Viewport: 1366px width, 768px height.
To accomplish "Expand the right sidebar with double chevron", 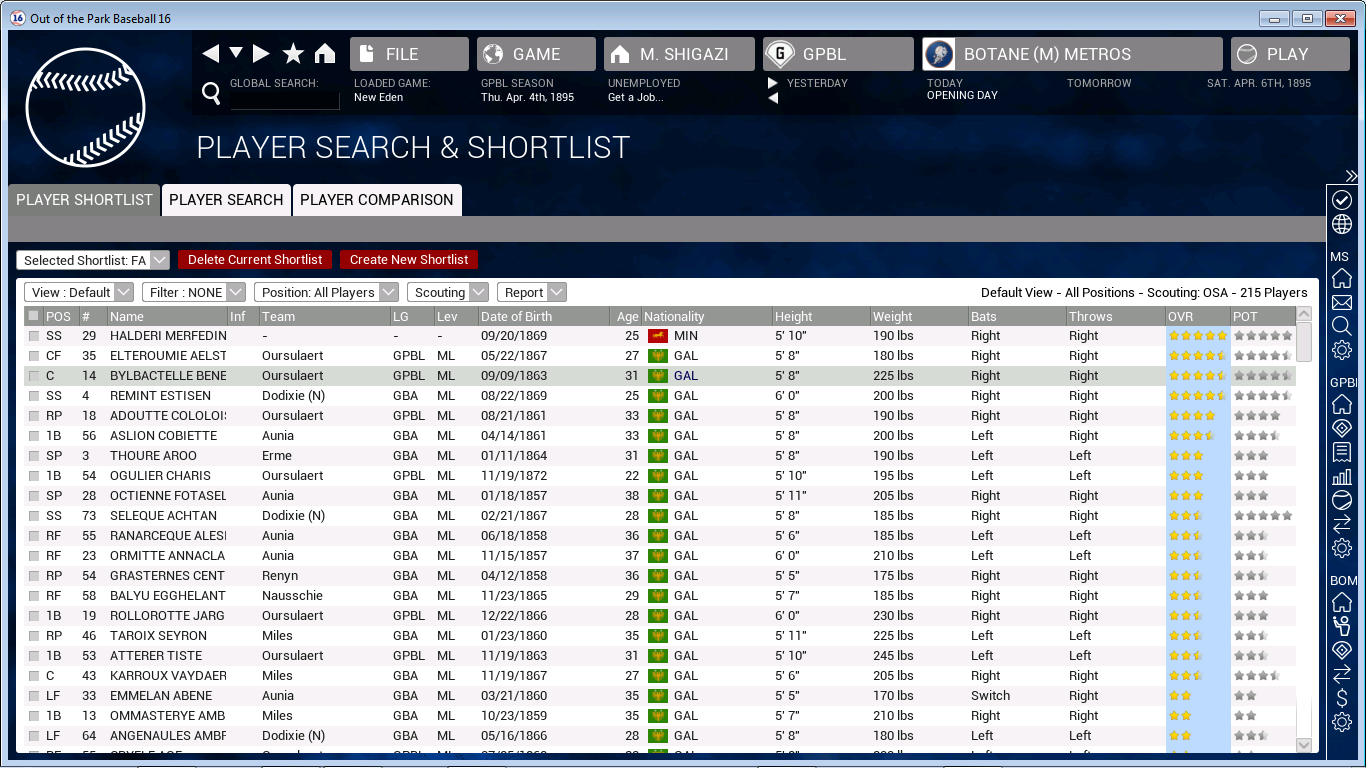I will click(x=1351, y=176).
